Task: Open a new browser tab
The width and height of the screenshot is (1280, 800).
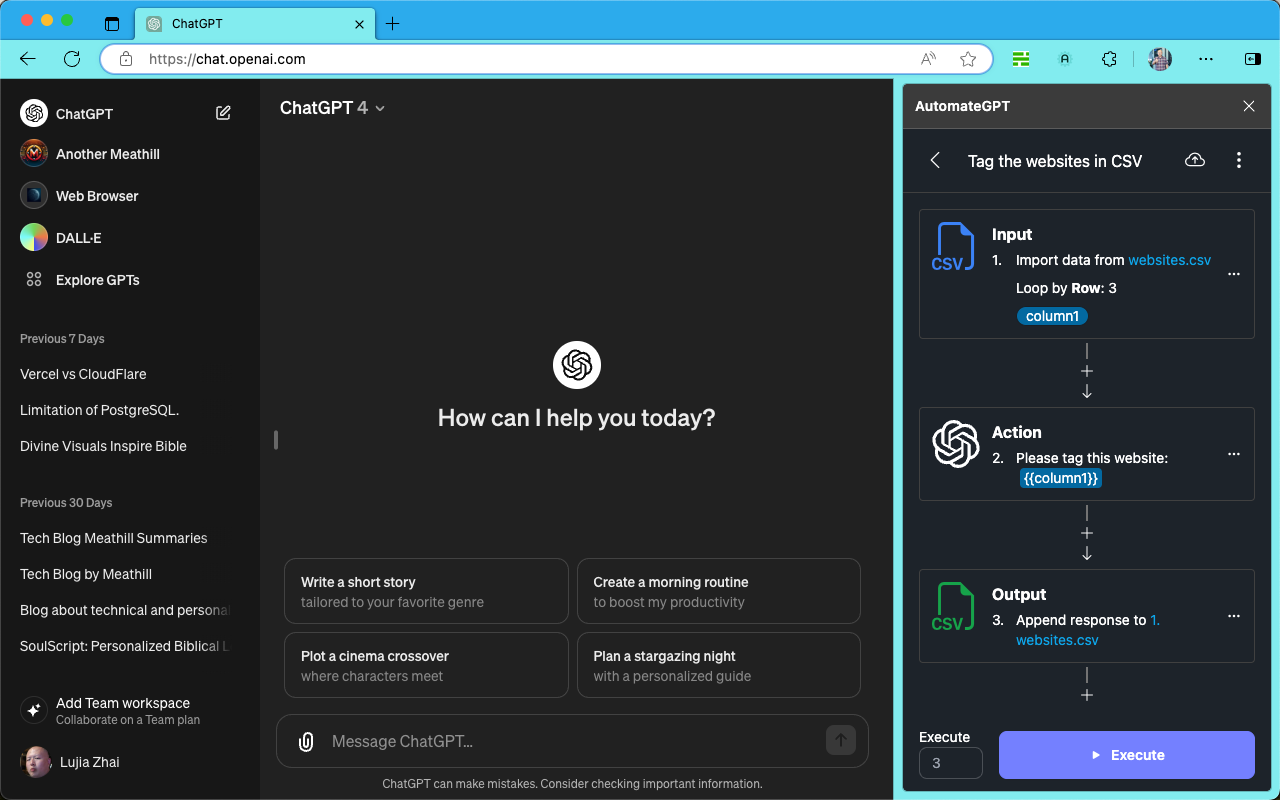Action: pos(392,23)
